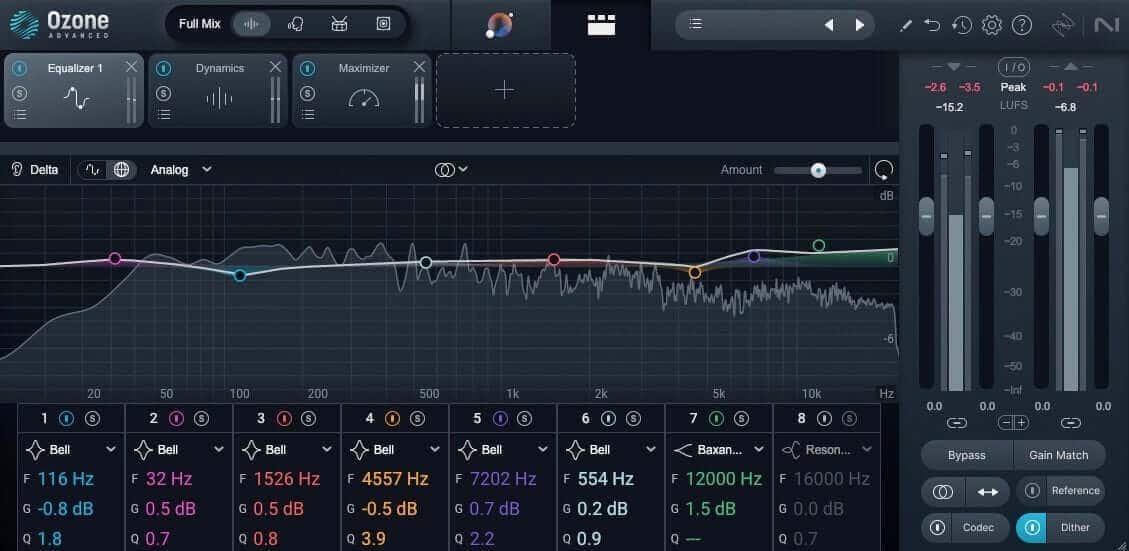Toggle Maximizer module power
Viewport: 1129px width, 551px height.
(308, 68)
